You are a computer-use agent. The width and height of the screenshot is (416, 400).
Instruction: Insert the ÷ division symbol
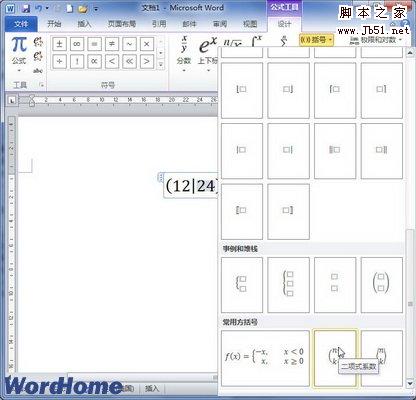[x=59, y=61]
